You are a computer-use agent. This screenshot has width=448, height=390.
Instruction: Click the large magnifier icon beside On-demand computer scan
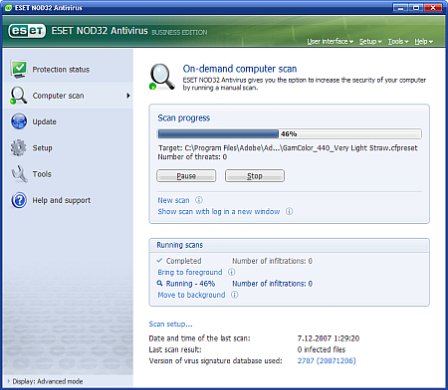point(162,77)
